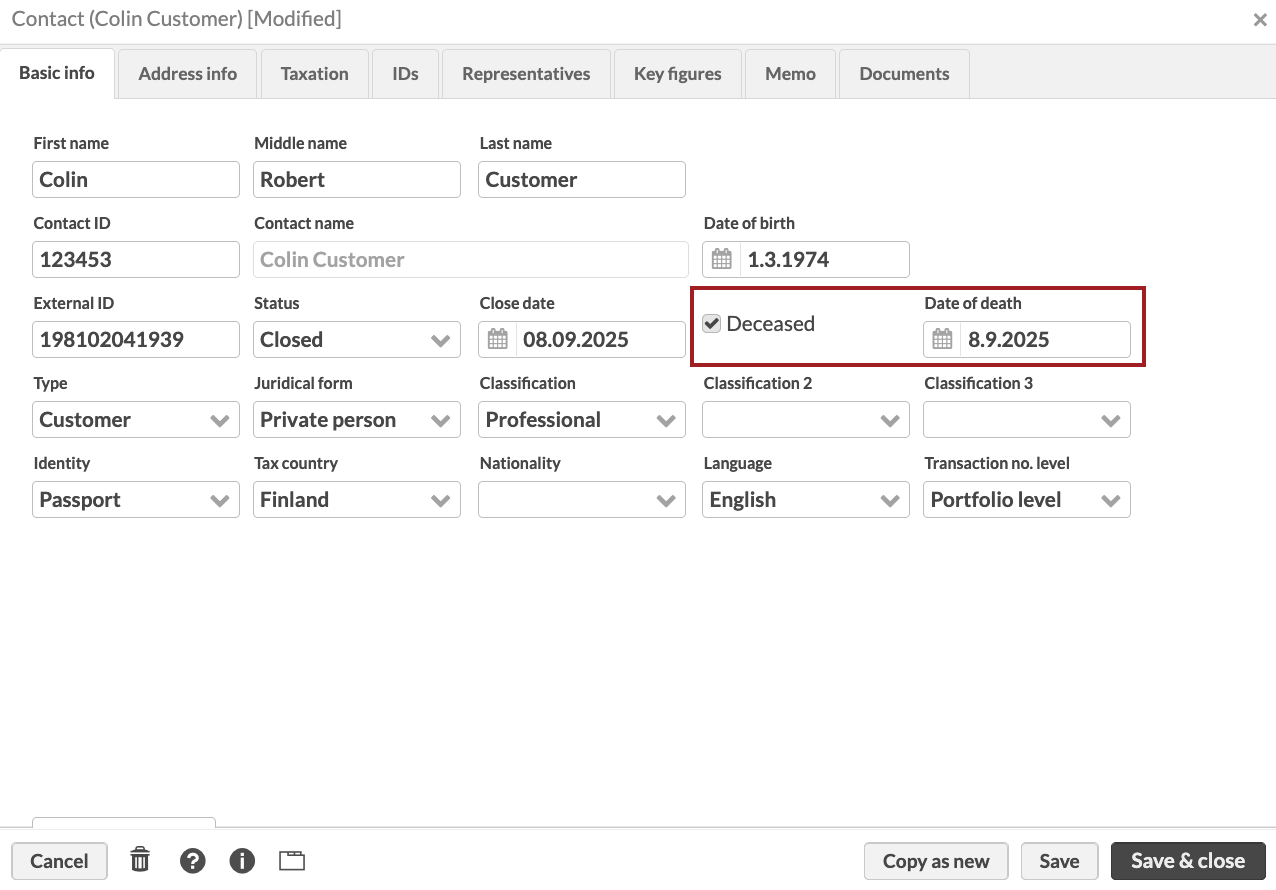Expand the Classification 3 dropdown
Image resolution: width=1276 pixels, height=890 pixels.
(x=1027, y=419)
